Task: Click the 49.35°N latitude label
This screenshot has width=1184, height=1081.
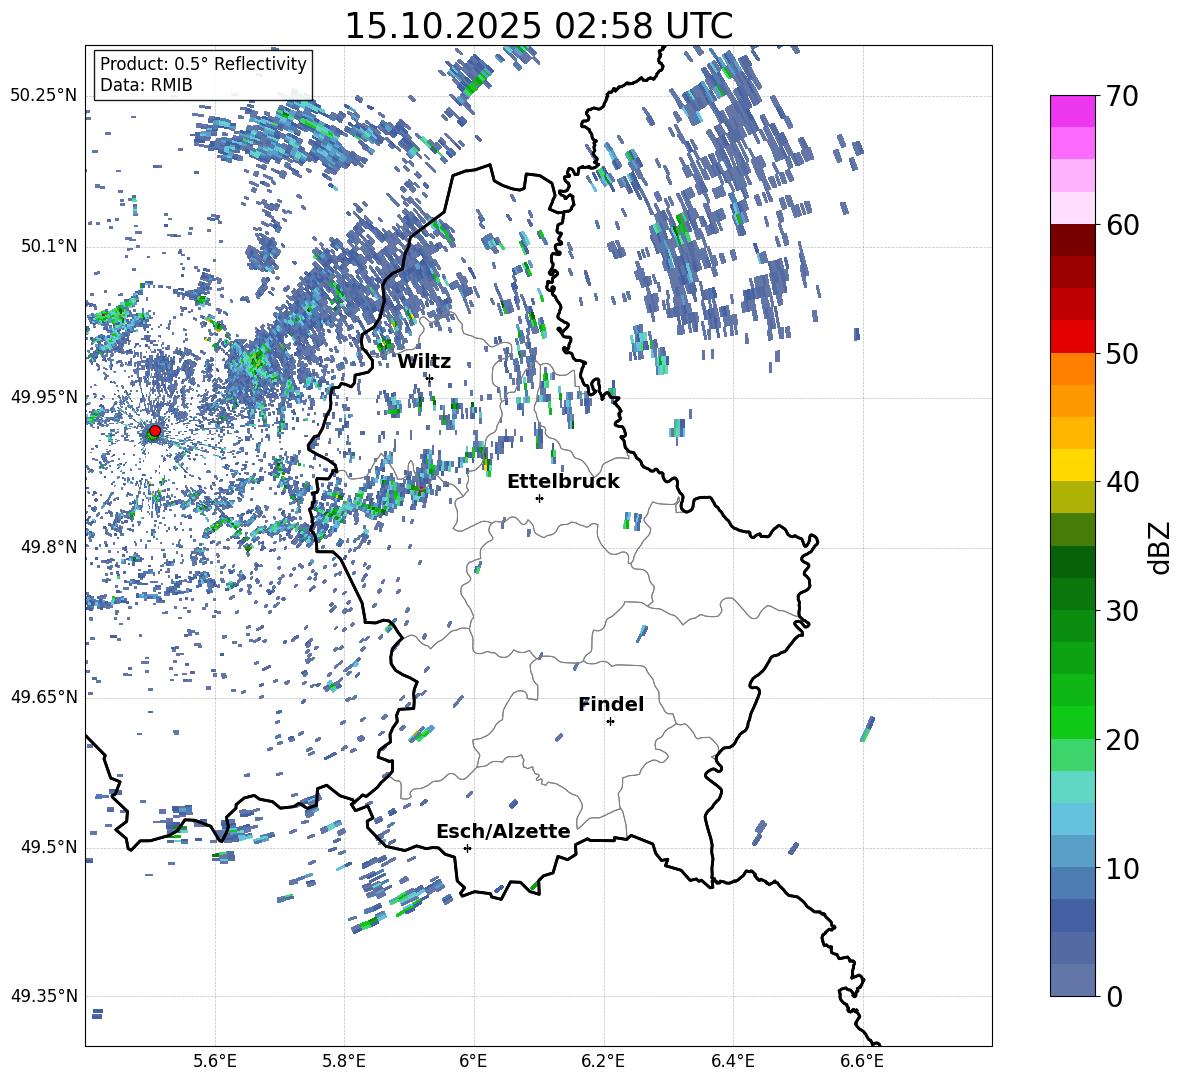Action: coord(44,996)
